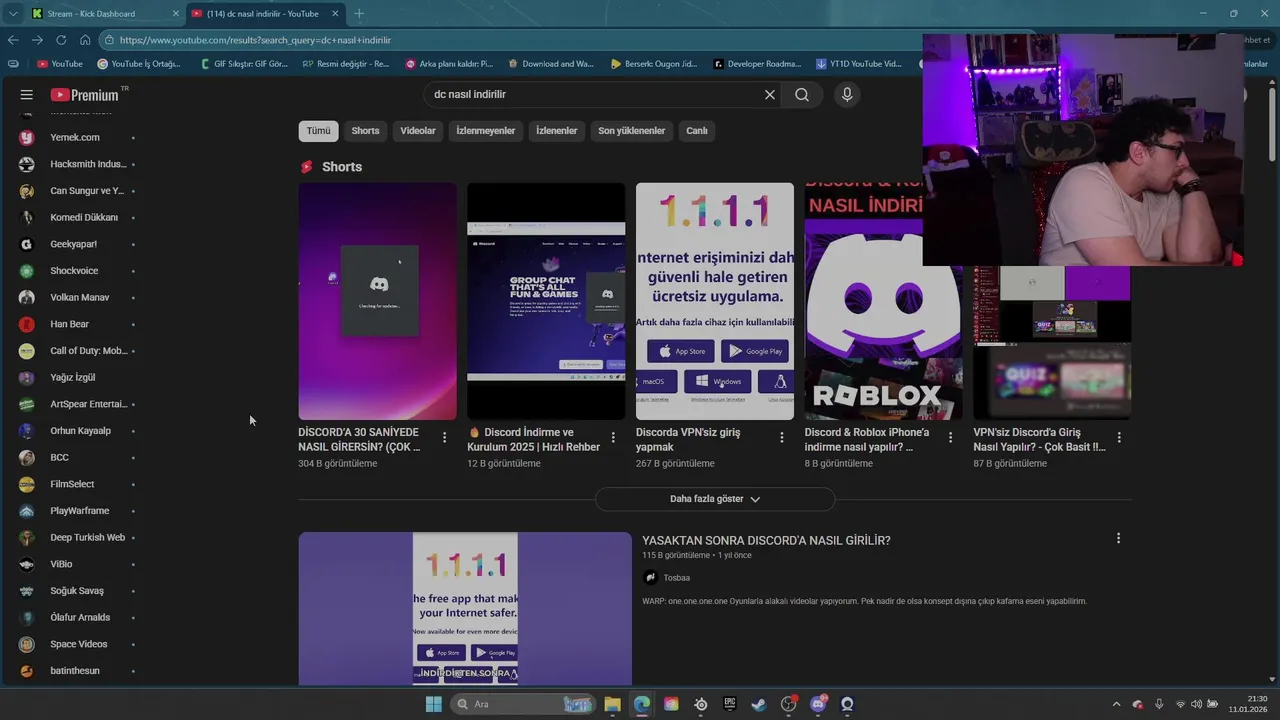
Task: Open 'YASAKTAN SONRA DISCORD'A NASIL GİRİLİR?' title
Action: tap(766, 541)
